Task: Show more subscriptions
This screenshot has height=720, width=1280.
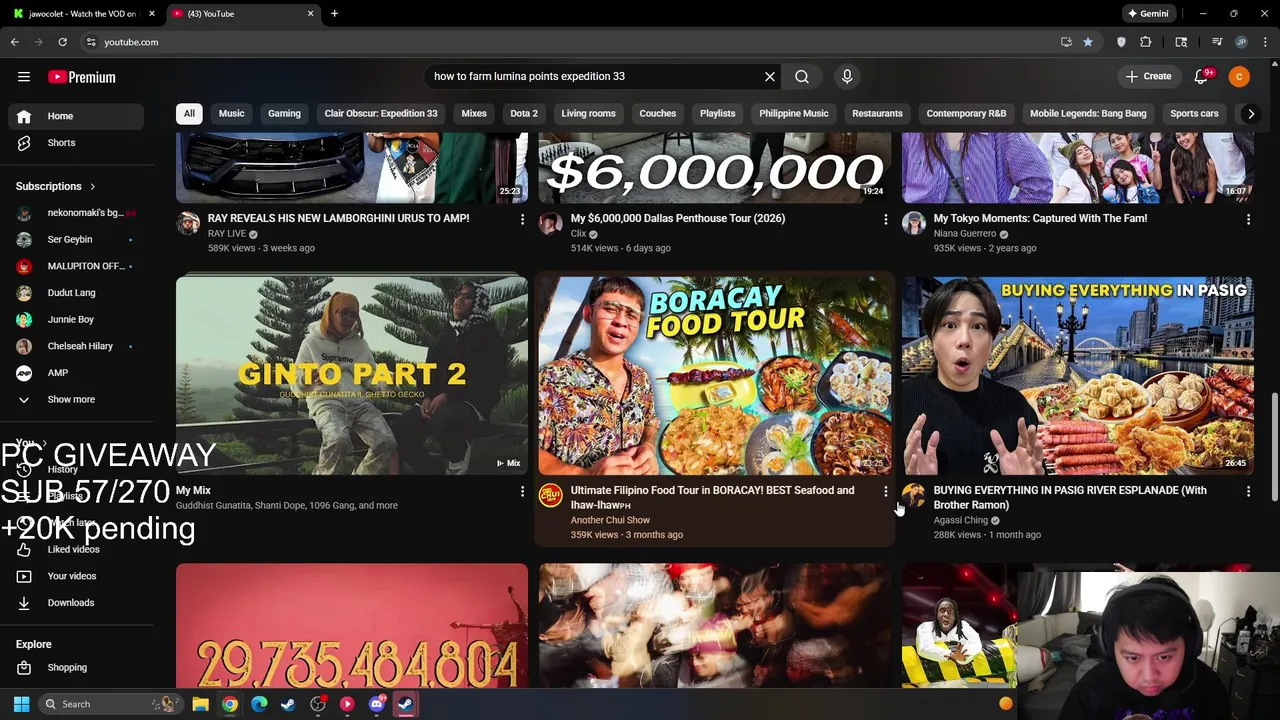Action: (77, 400)
